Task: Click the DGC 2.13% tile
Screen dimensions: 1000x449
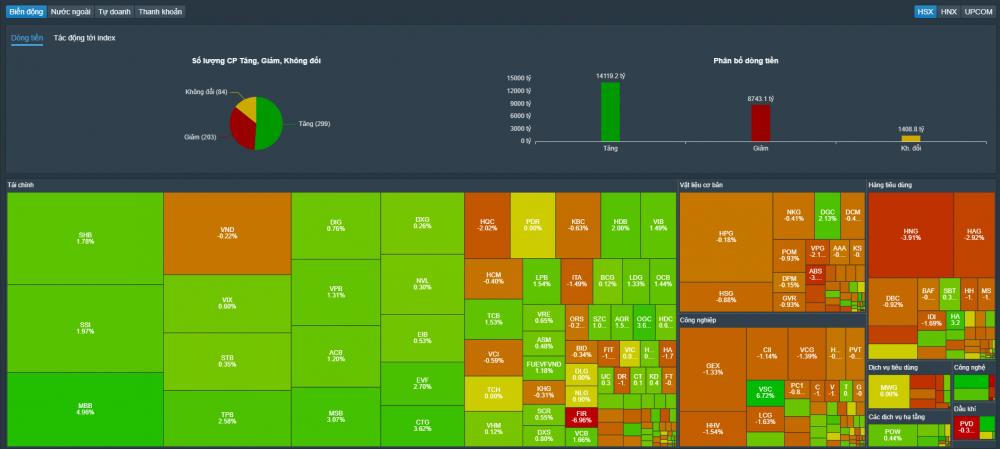Action: (827, 216)
